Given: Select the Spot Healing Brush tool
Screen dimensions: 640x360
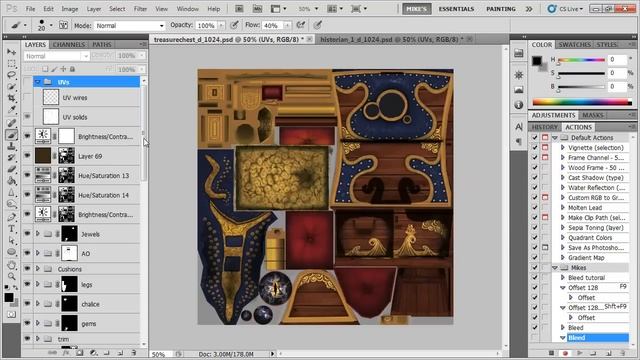Looking at the screenshot, I should (11, 123).
